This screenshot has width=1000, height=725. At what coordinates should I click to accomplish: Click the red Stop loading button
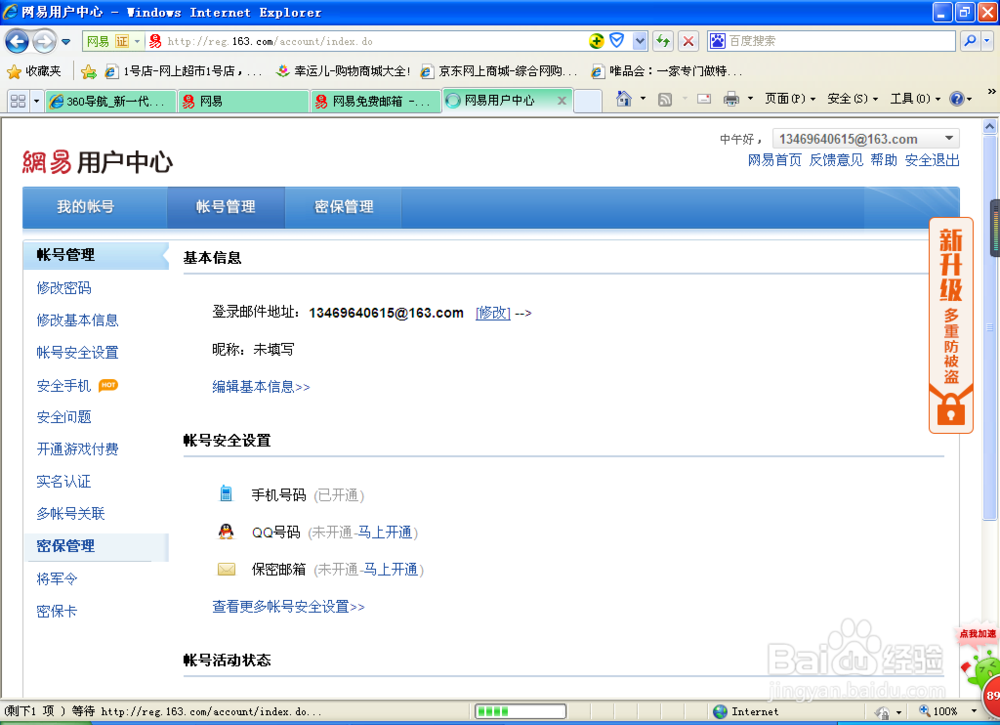pyautogui.click(x=688, y=41)
